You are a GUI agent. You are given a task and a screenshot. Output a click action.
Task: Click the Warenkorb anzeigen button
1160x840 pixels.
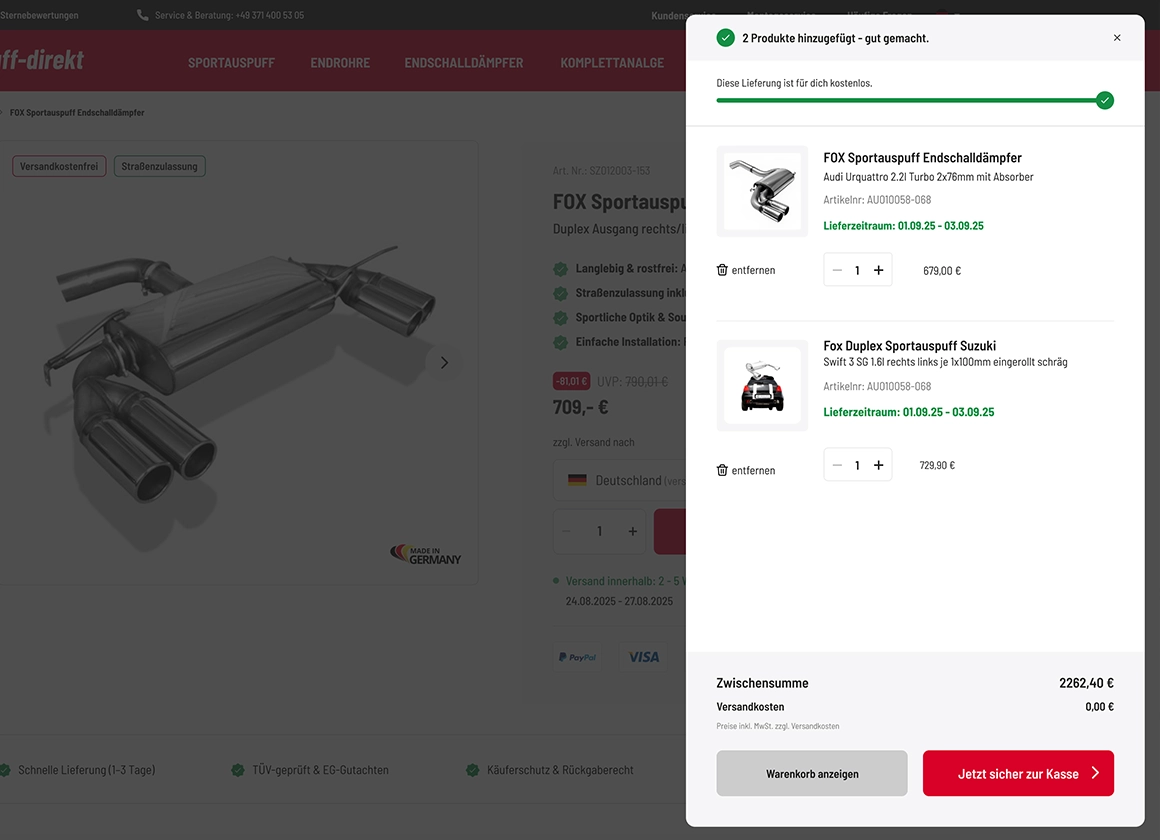point(811,773)
